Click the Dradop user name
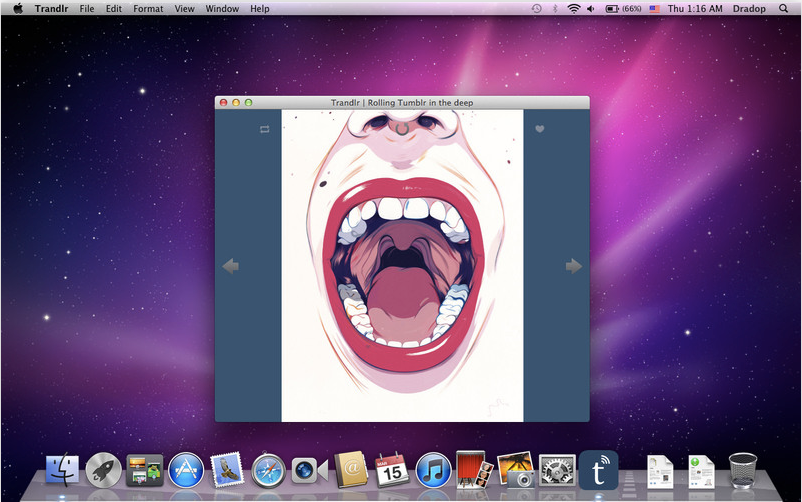This screenshot has height=502, width=802. coord(749,9)
